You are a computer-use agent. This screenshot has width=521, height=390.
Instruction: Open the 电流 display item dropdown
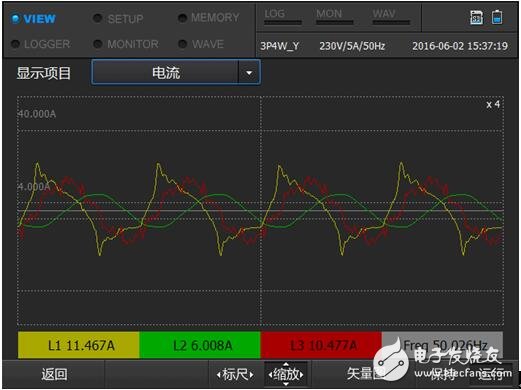tap(176, 72)
